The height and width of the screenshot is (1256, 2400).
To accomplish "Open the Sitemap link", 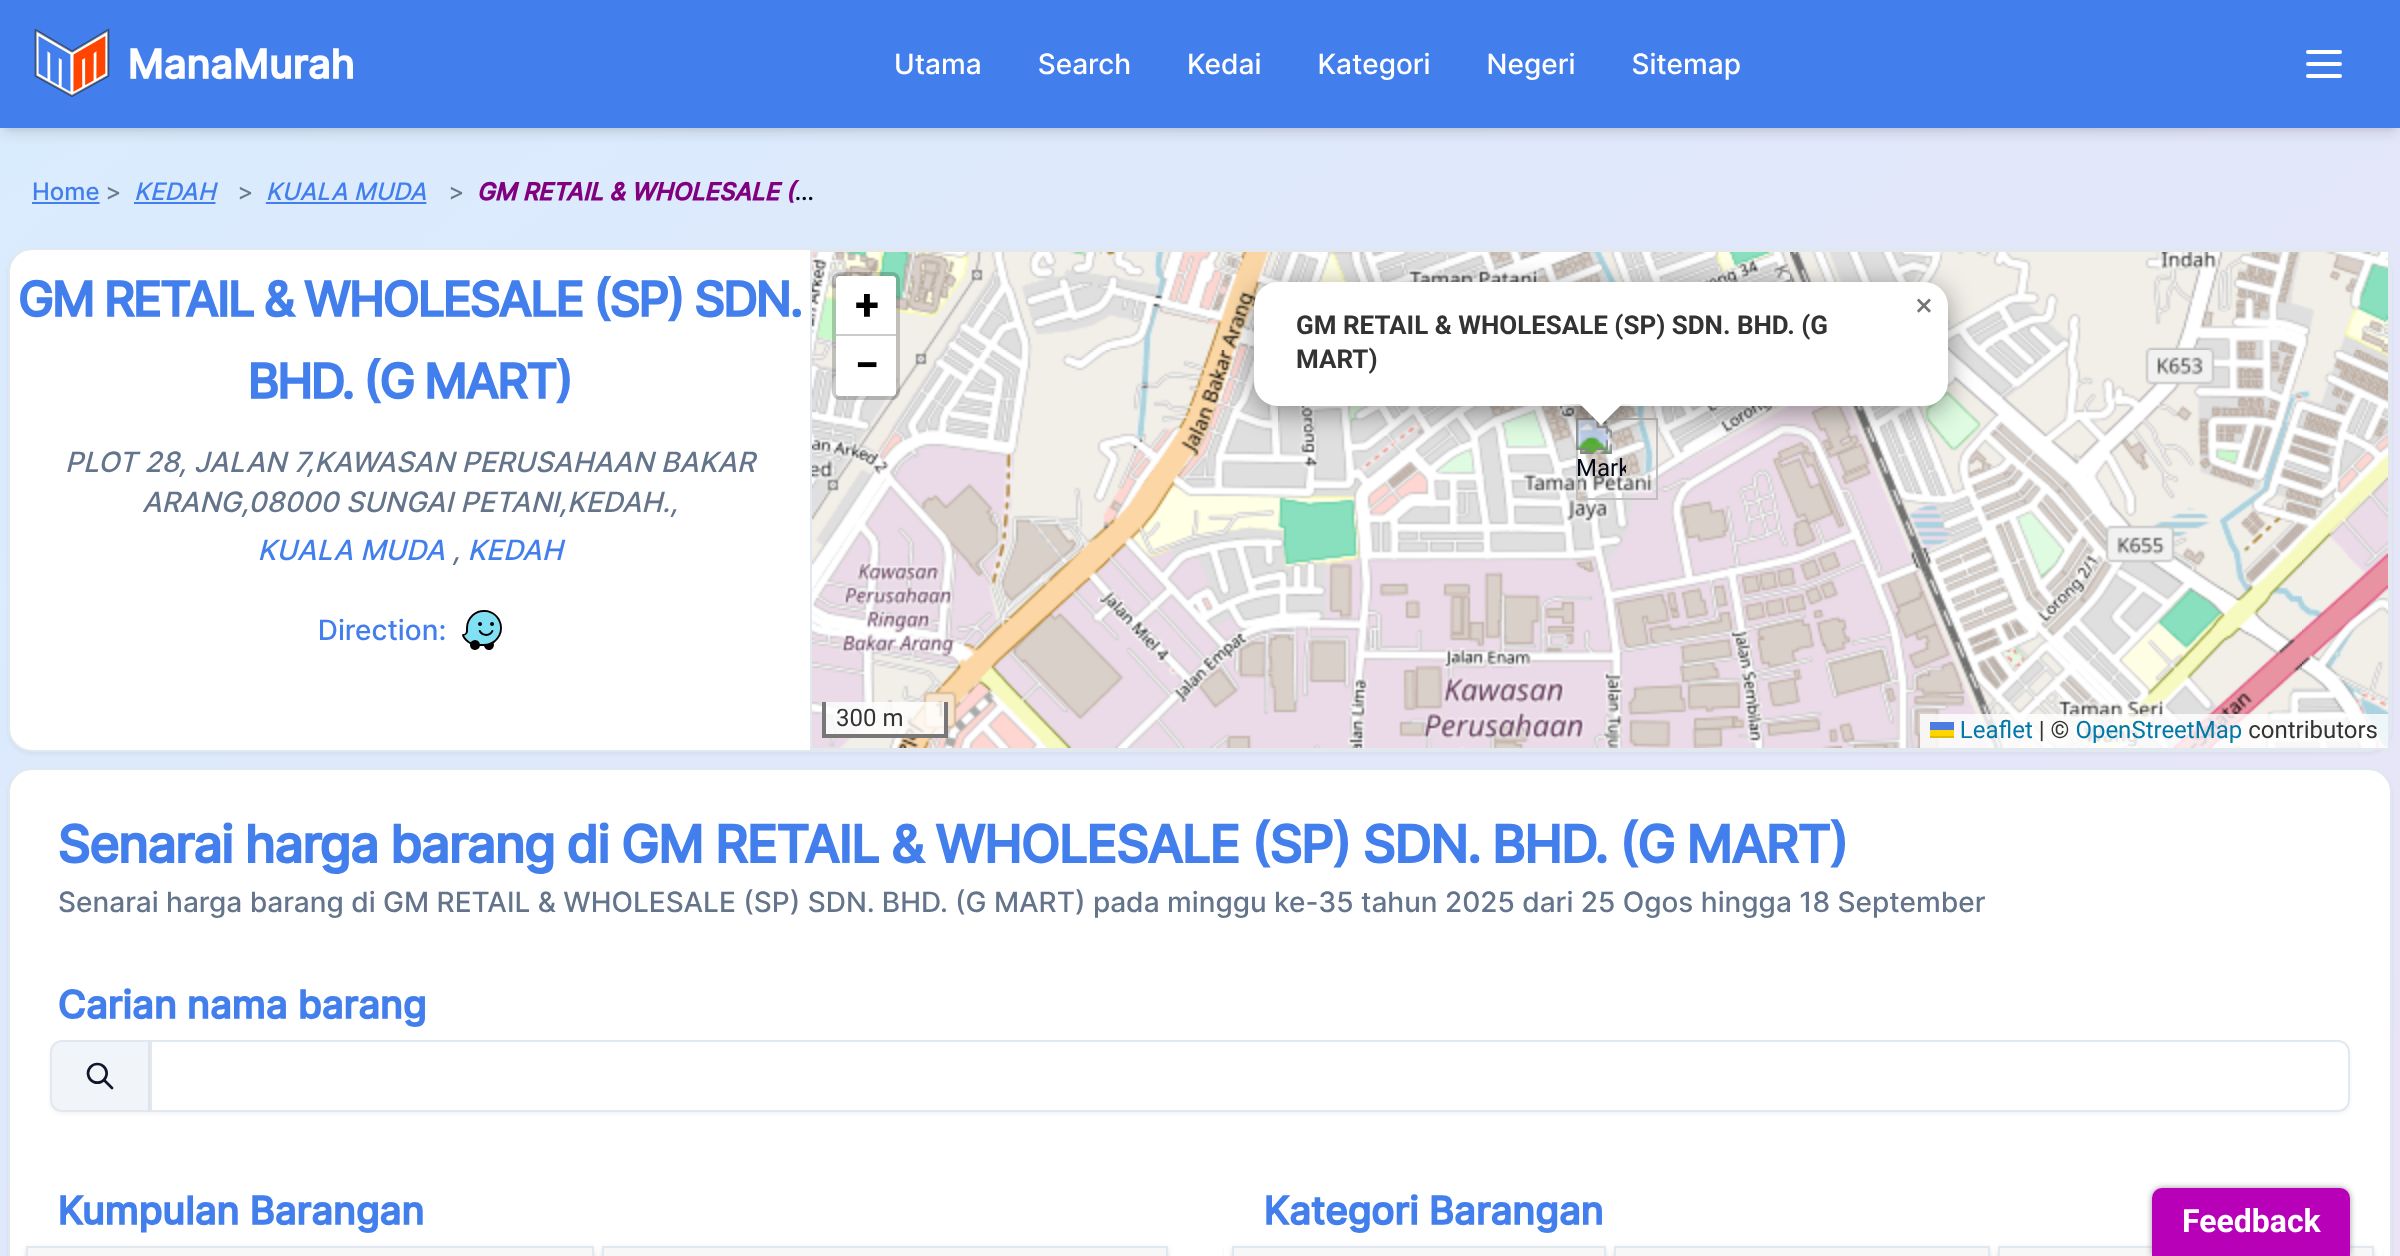I will [1685, 64].
